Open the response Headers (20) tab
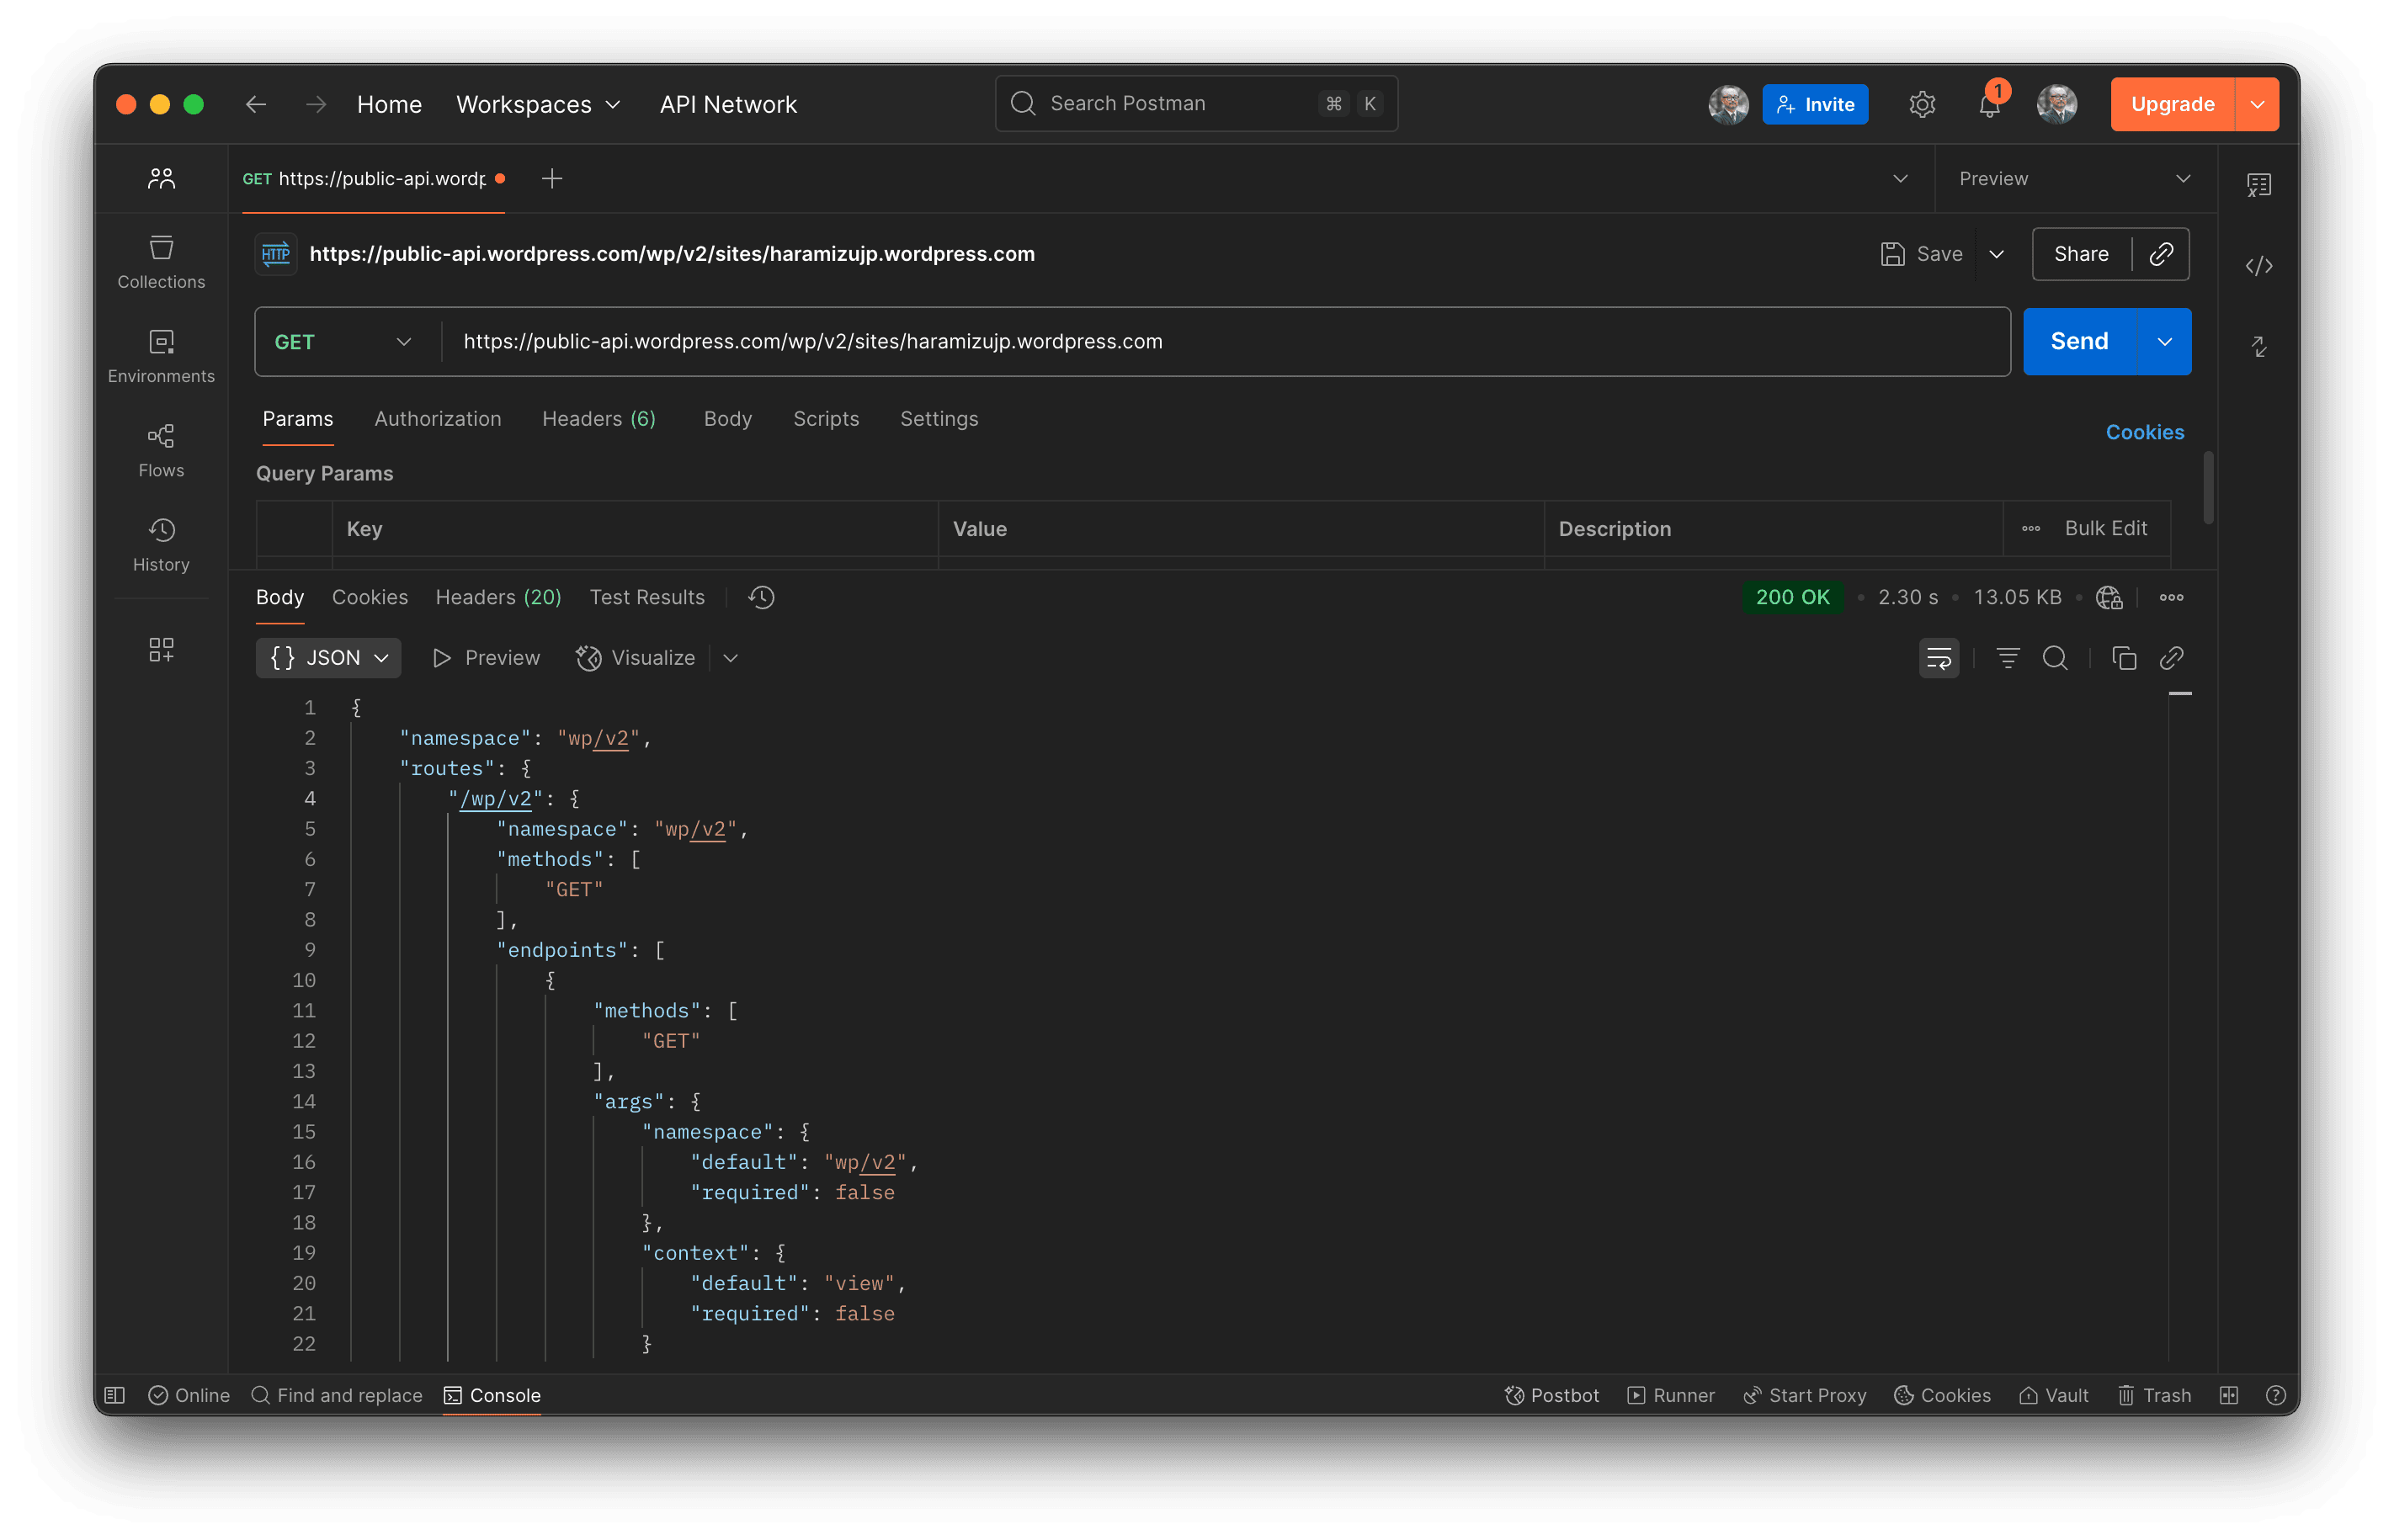The height and width of the screenshot is (1540, 2394). pyautogui.click(x=498, y=597)
